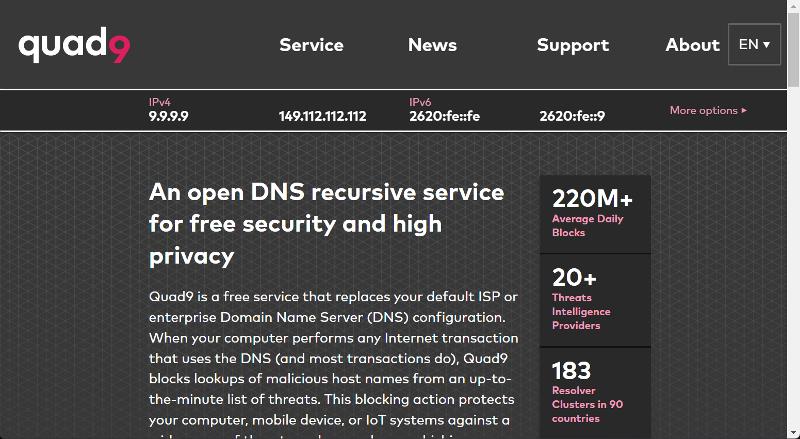Open the Service menu

[x=311, y=45]
